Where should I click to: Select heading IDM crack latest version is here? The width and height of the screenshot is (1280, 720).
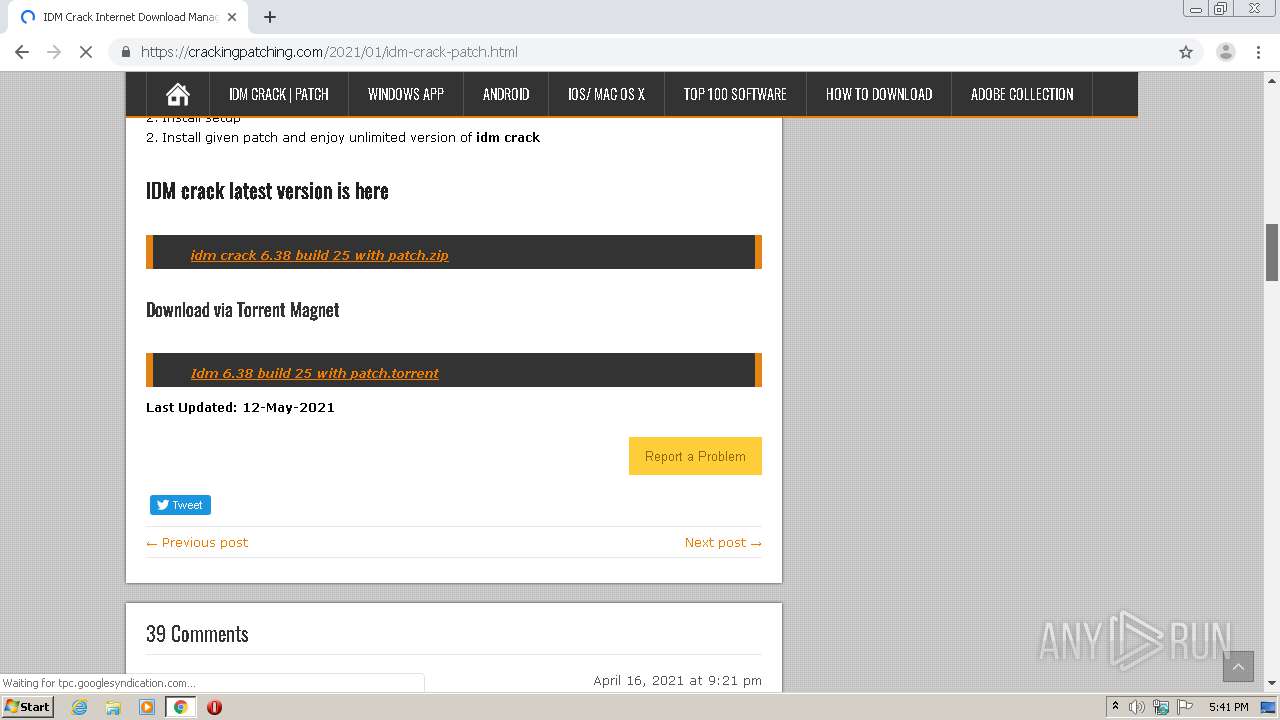point(267,190)
